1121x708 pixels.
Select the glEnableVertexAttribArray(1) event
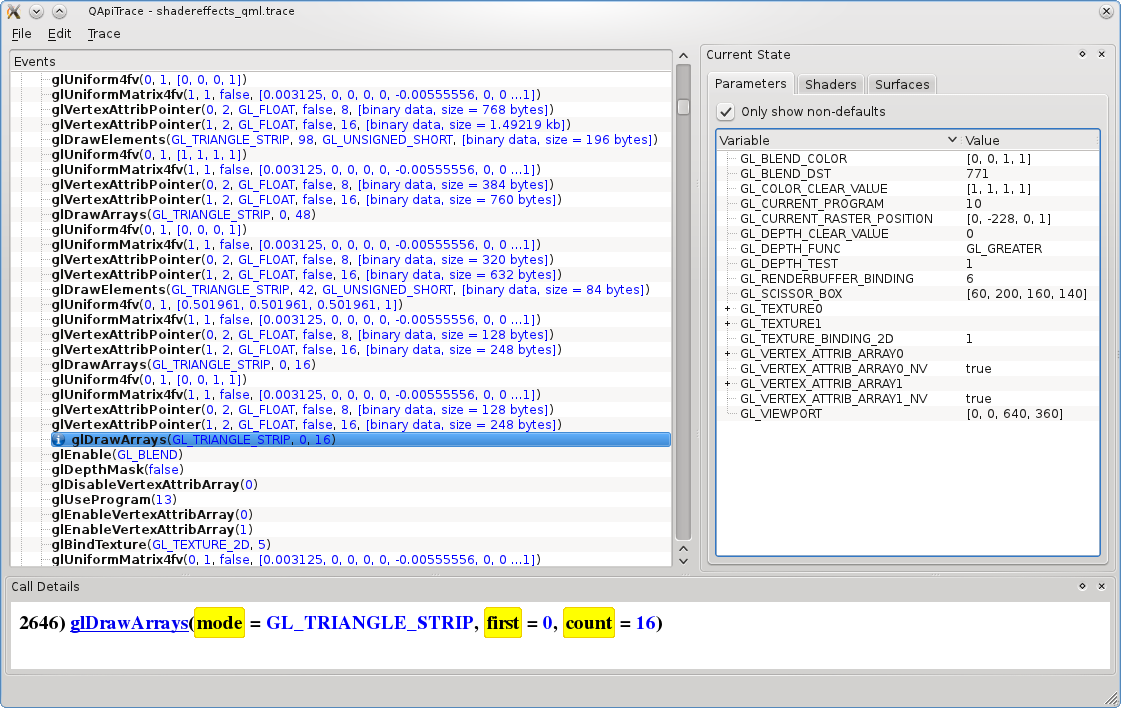click(152, 530)
